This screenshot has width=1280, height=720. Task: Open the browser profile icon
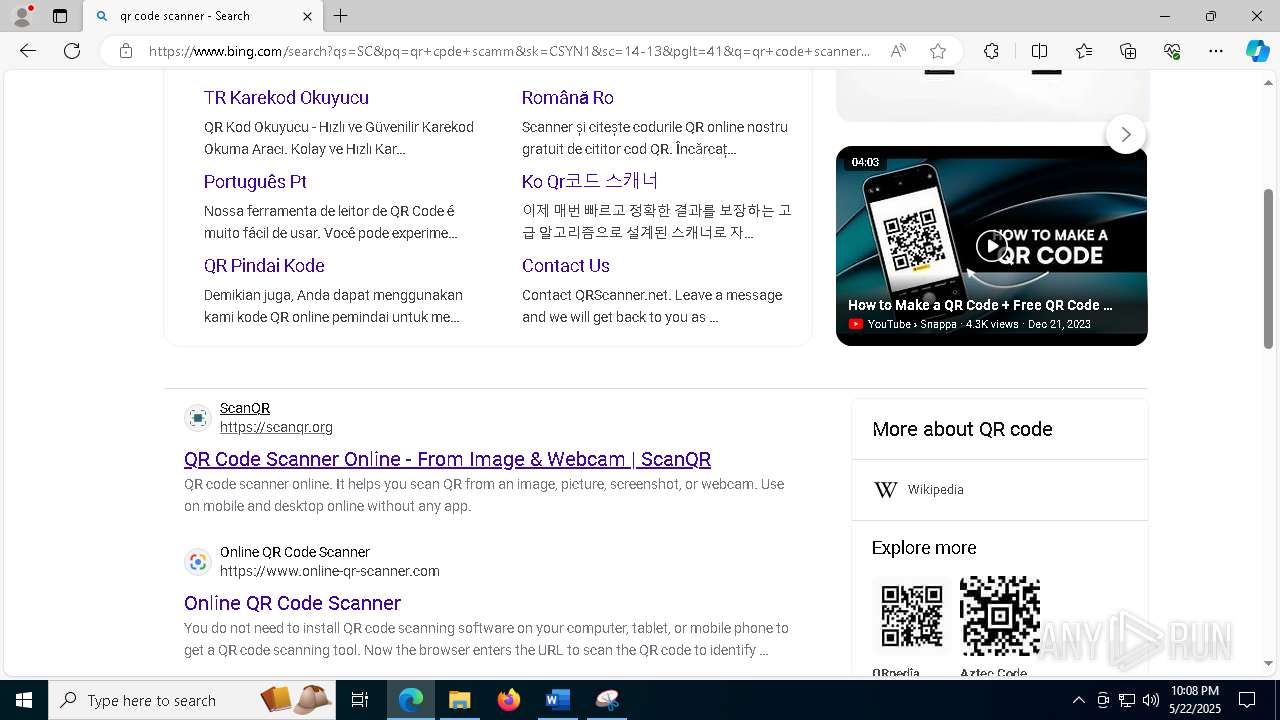pos(22,16)
